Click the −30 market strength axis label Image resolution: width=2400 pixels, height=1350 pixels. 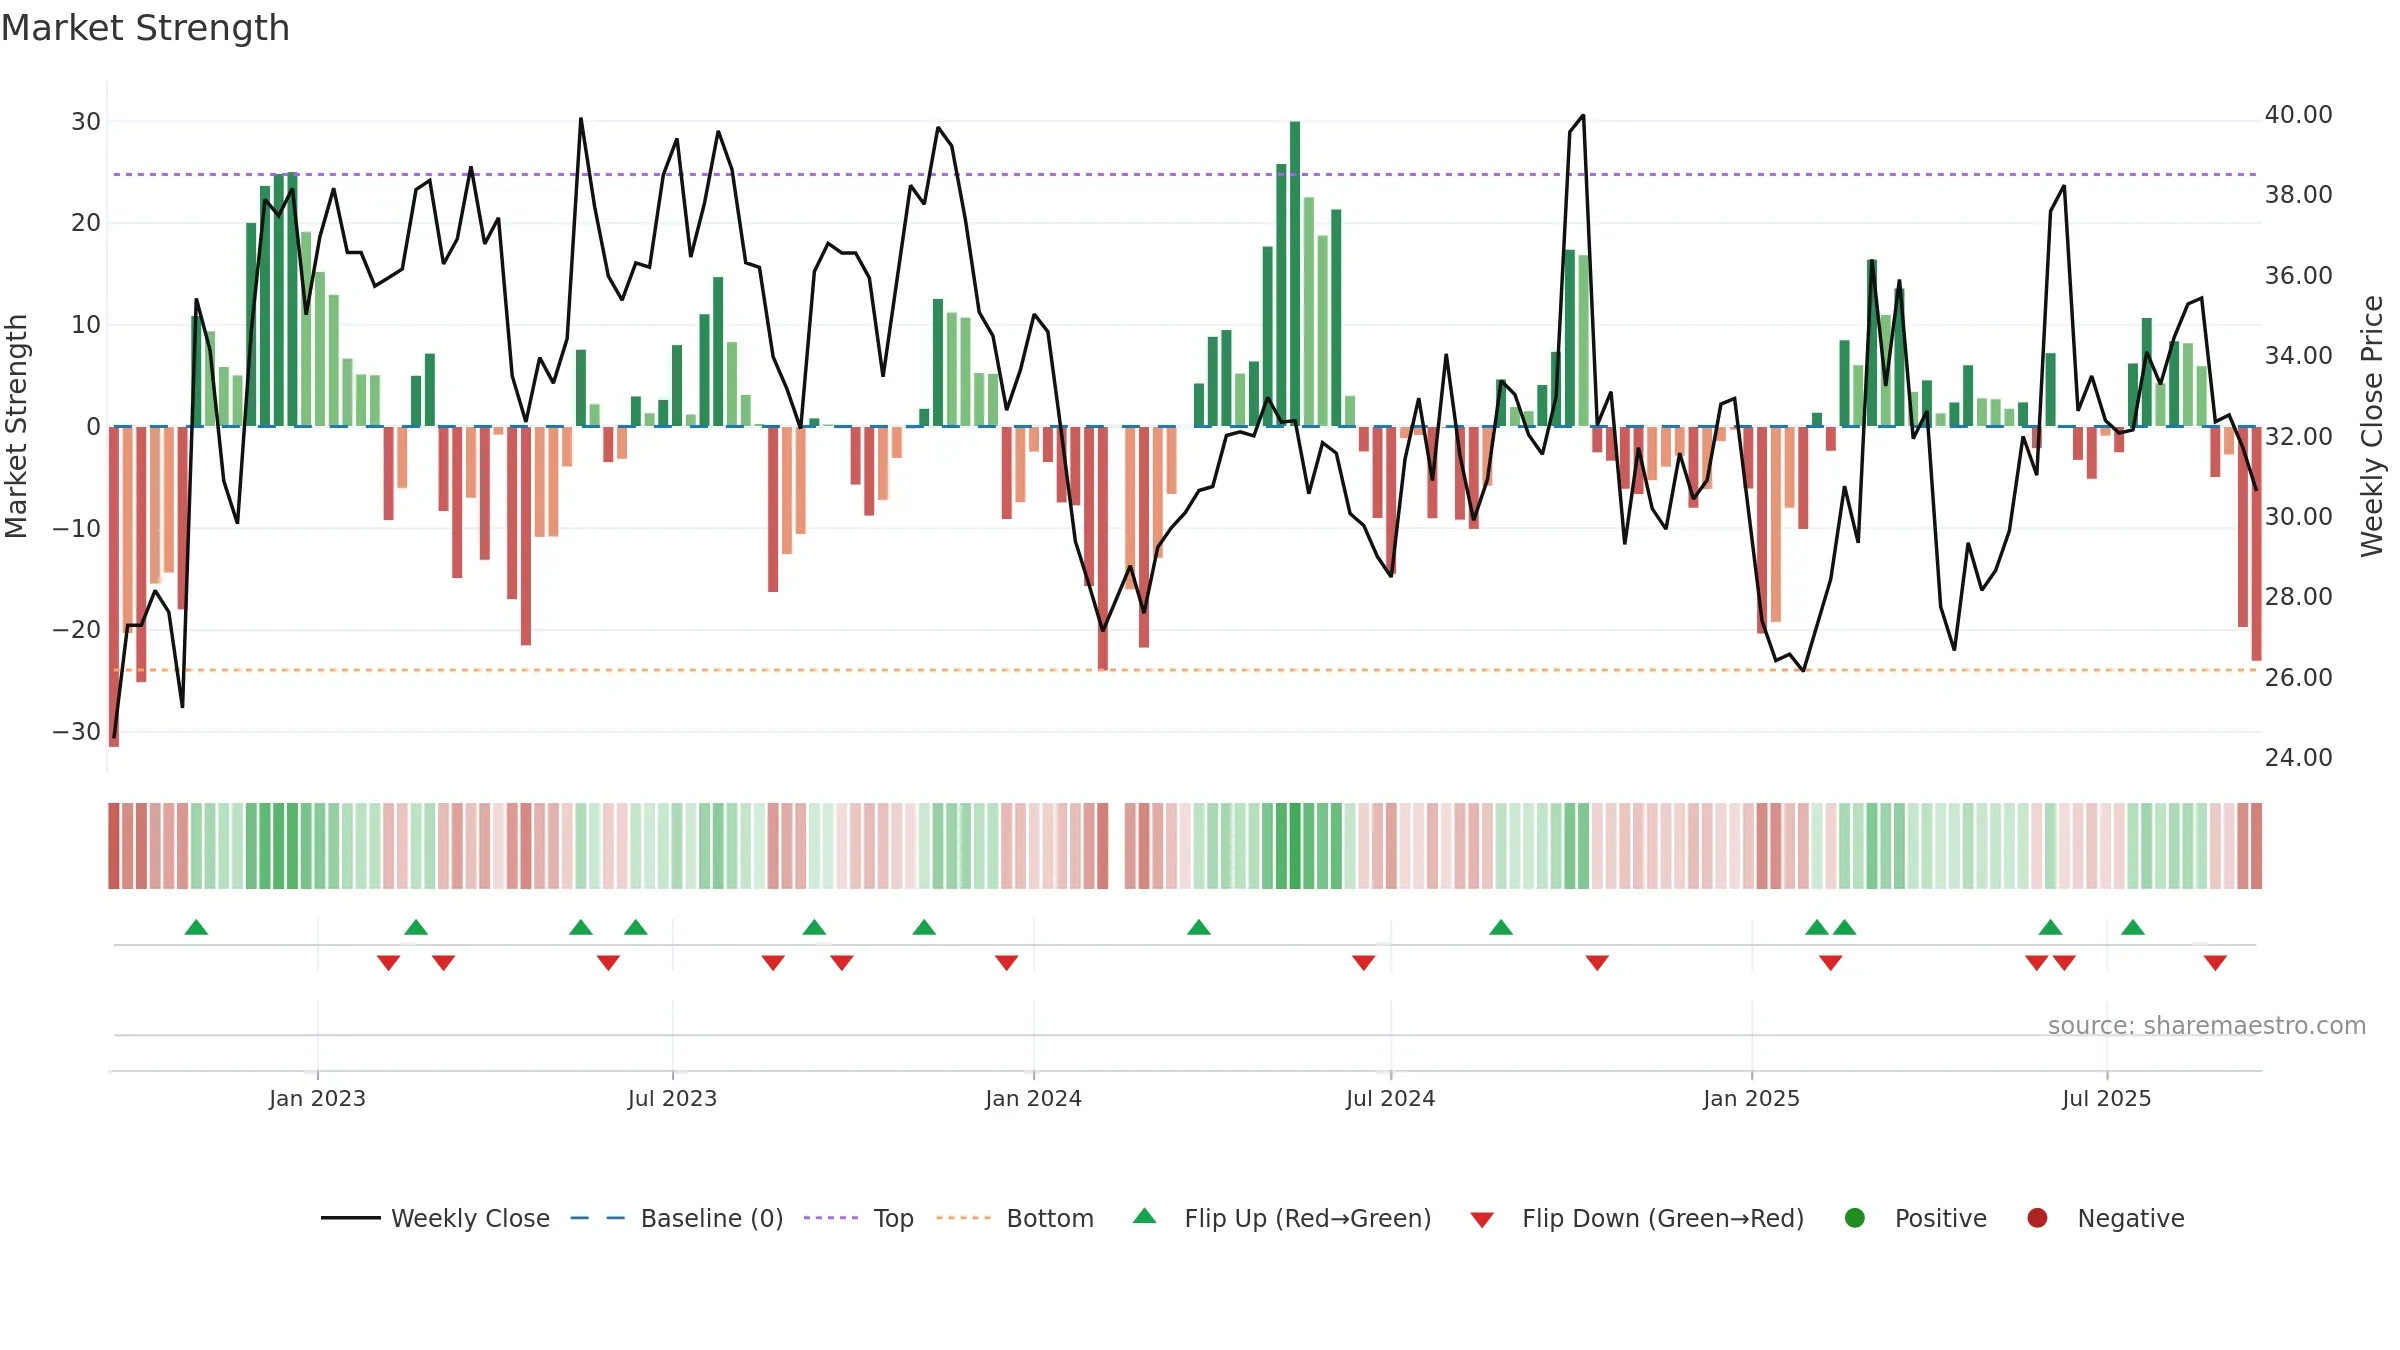click(76, 732)
